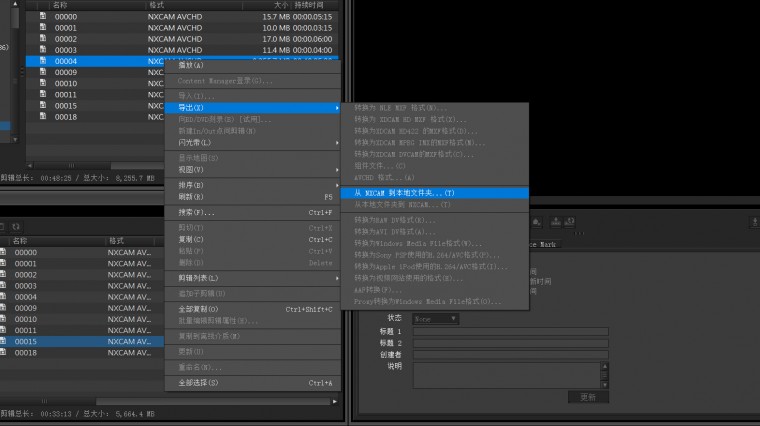
Task: Expand the 剪辑列表(L) submenu
Action: (252, 278)
